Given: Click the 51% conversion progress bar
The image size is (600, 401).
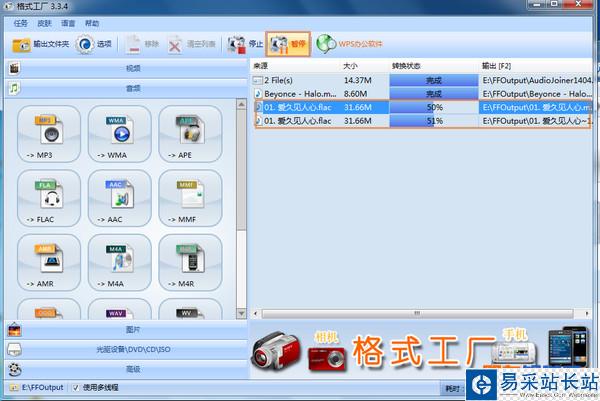Looking at the screenshot, I should (x=434, y=121).
